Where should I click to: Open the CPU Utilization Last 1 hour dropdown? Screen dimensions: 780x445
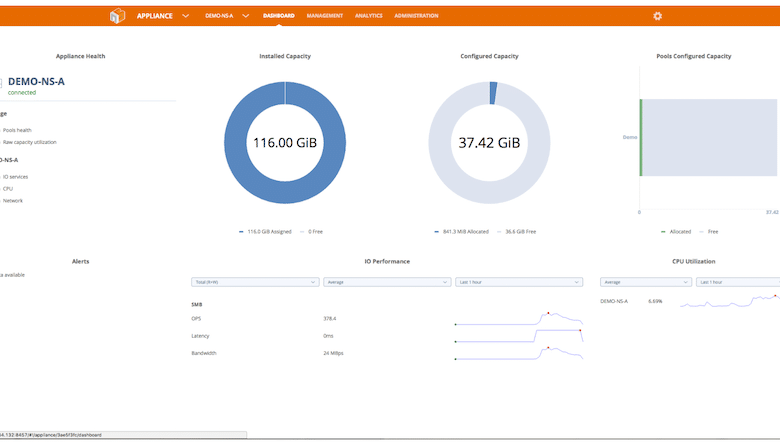pos(738,282)
